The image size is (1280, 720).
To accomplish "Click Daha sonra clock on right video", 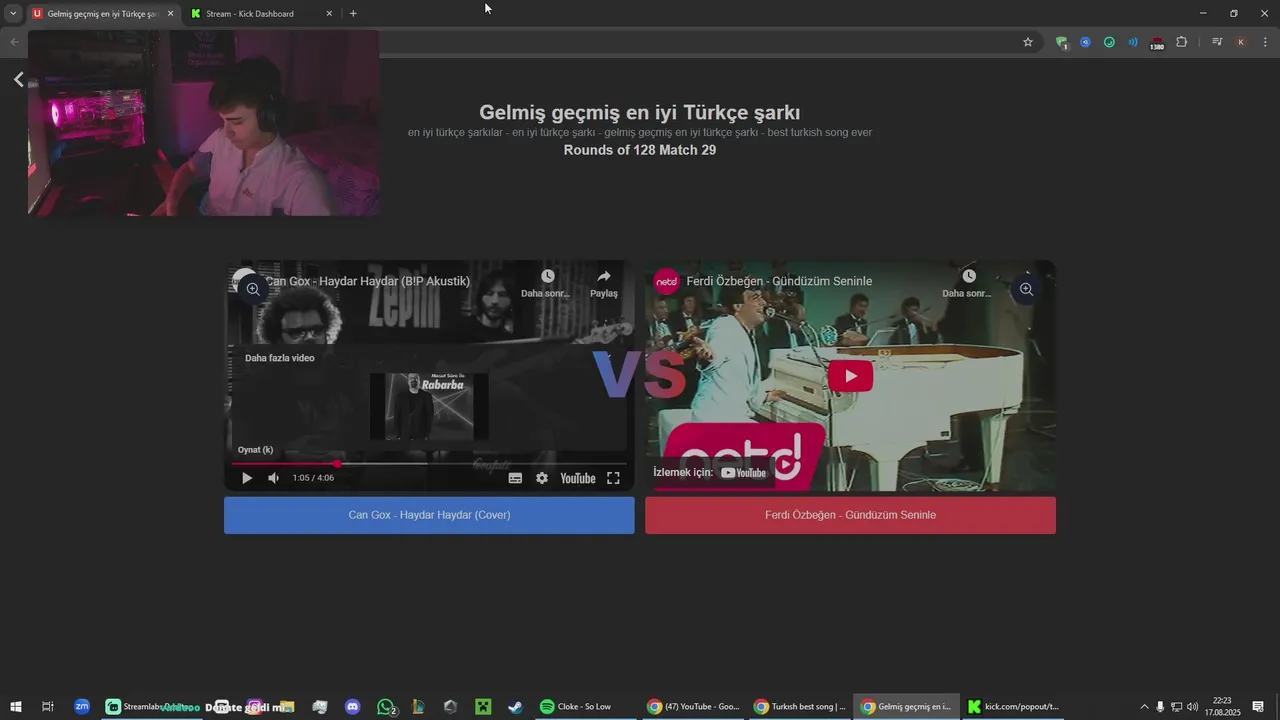I will point(967,283).
